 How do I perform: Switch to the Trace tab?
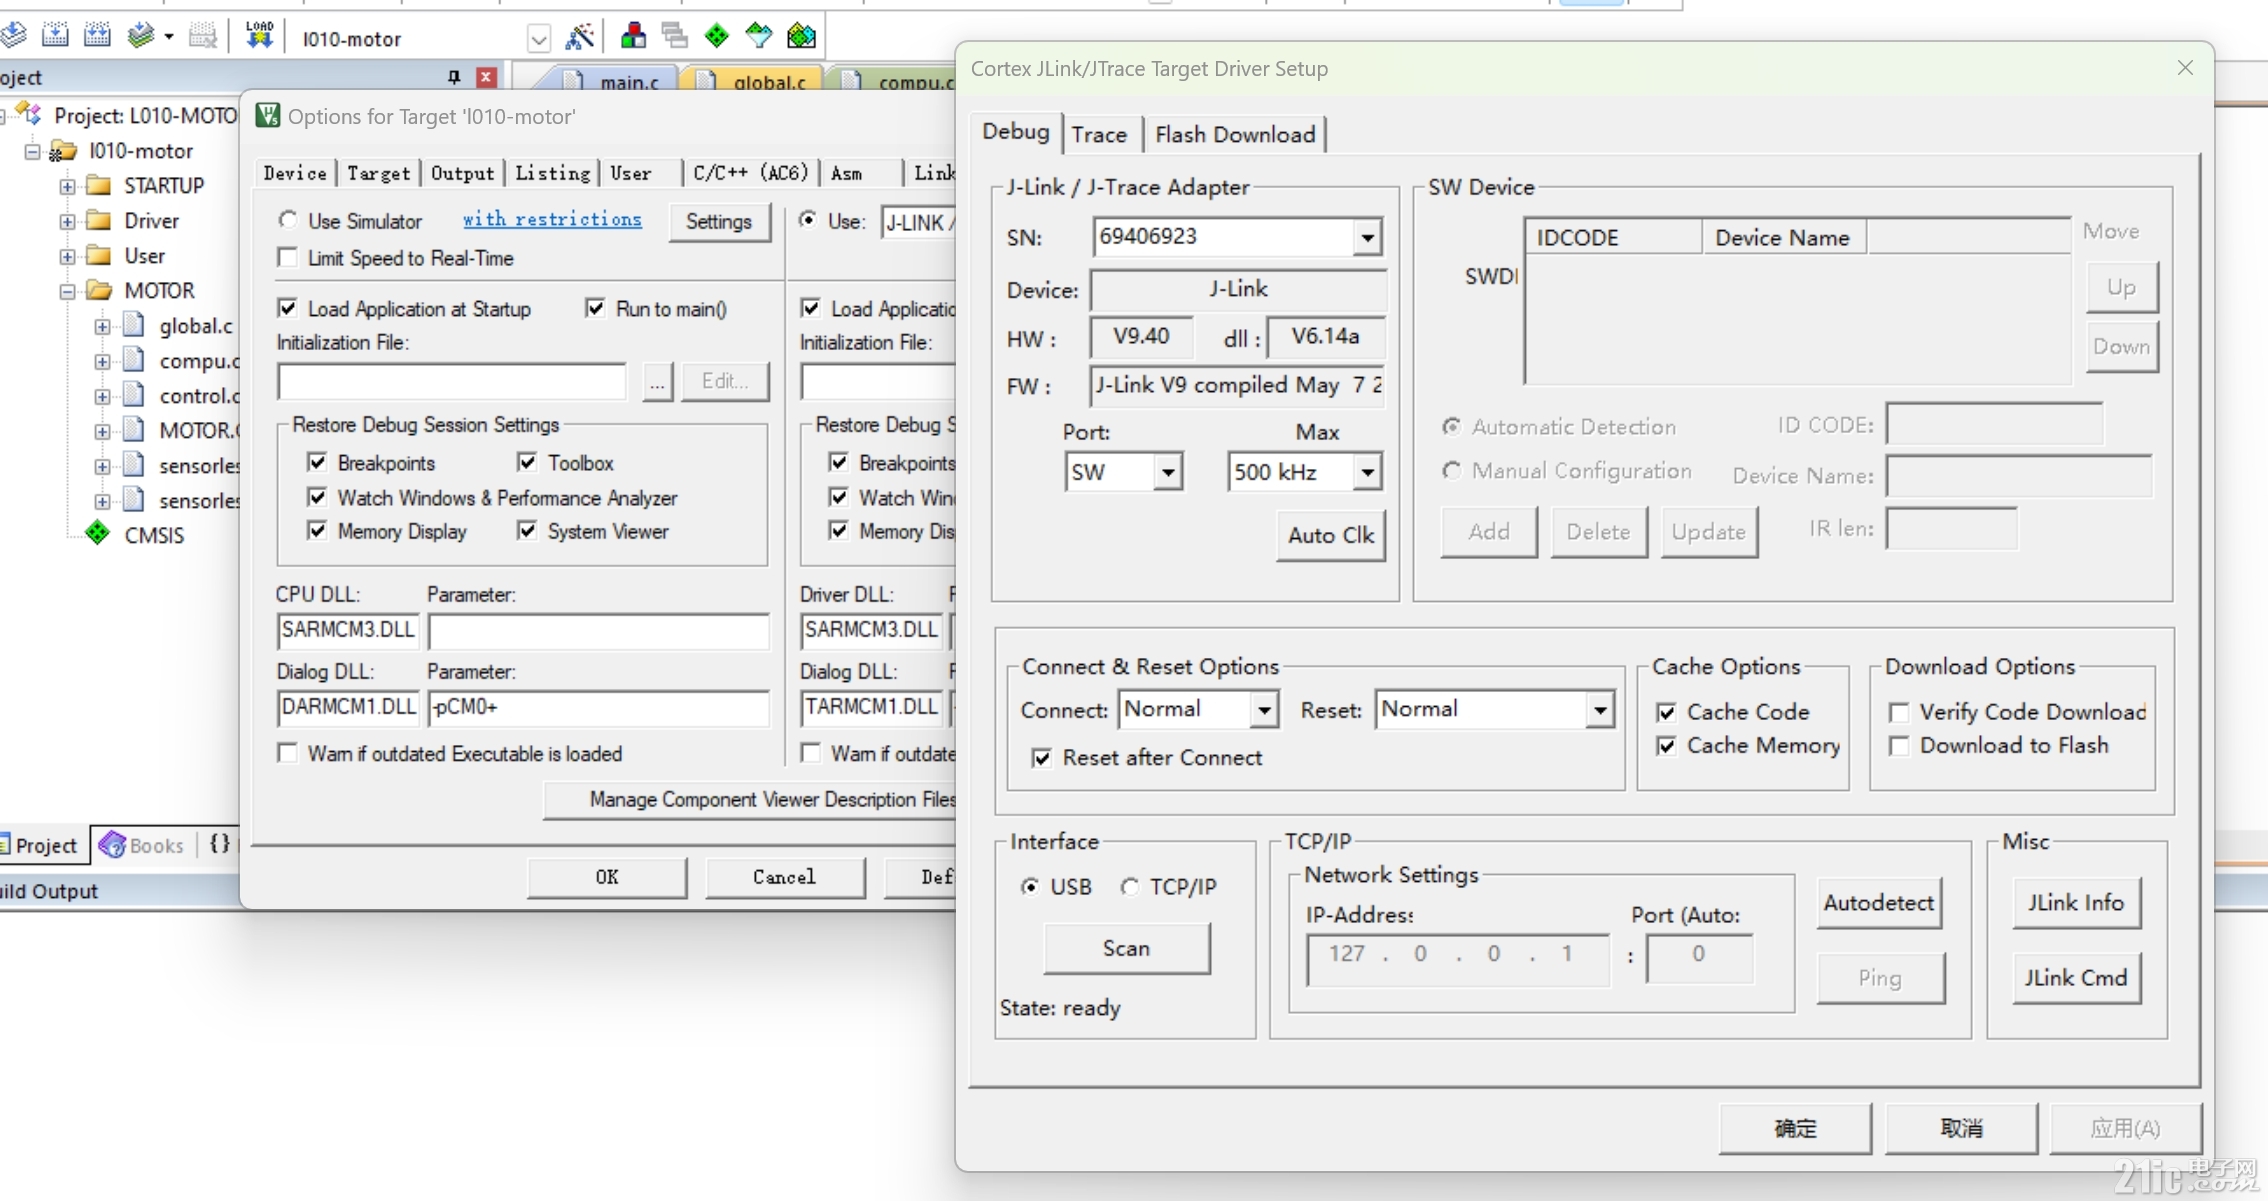tap(1099, 134)
